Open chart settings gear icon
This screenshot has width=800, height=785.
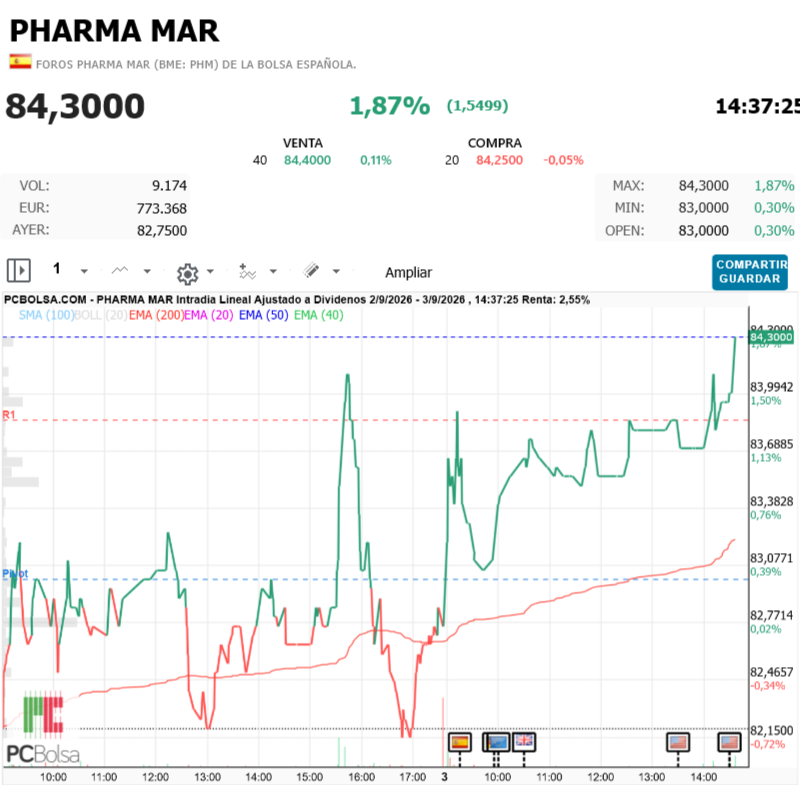pyautogui.click(x=187, y=274)
